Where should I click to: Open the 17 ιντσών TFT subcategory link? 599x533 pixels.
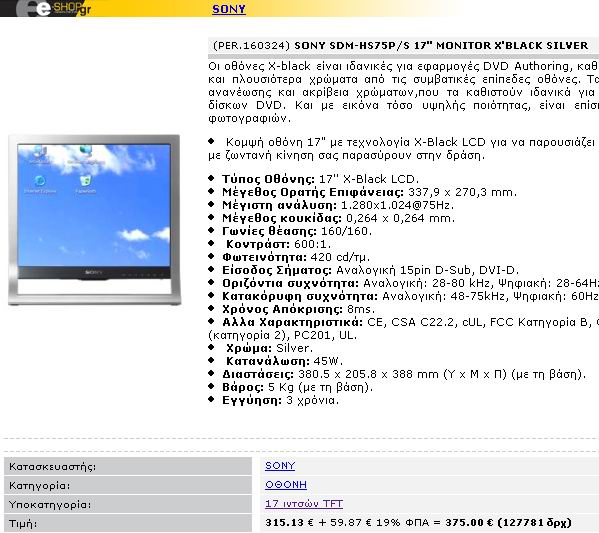pyautogui.click(x=304, y=504)
